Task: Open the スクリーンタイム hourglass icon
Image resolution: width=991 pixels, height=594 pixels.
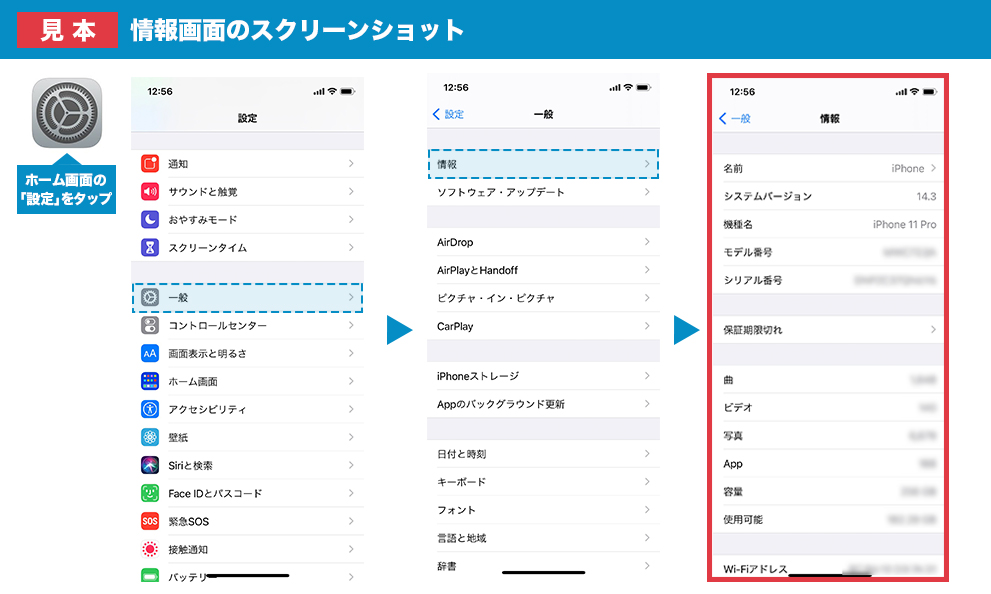Action: pos(150,248)
